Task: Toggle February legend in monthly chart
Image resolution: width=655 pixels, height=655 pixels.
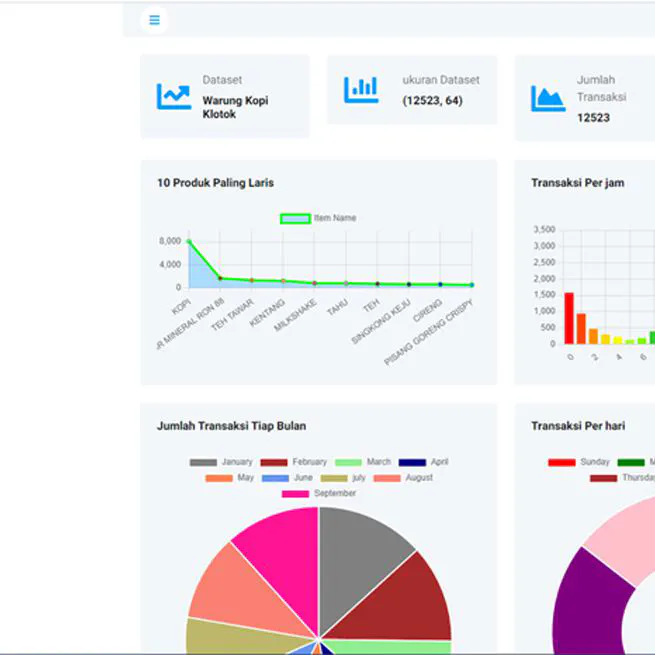Action: [x=294, y=462]
